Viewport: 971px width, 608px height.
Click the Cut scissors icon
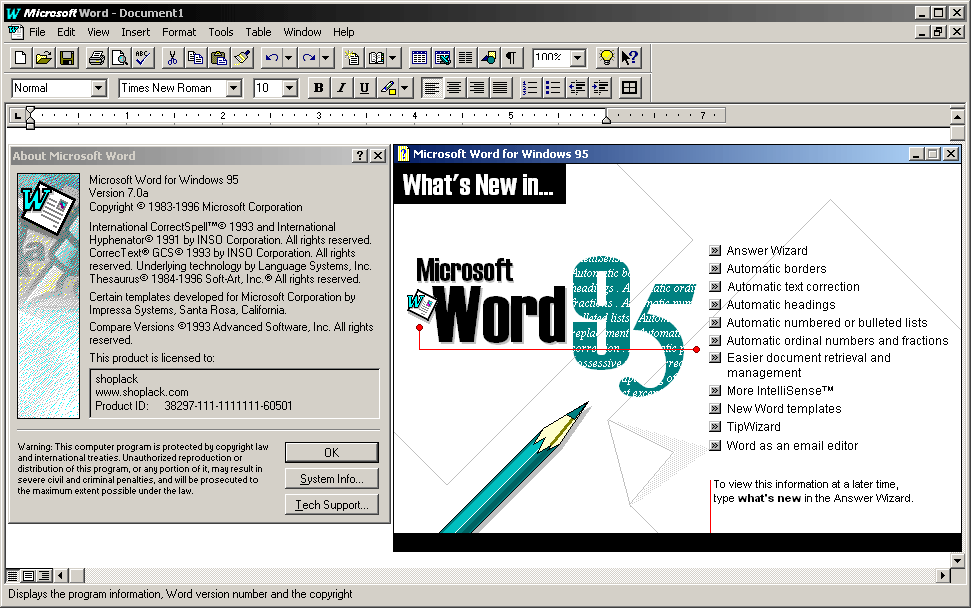(x=172, y=58)
